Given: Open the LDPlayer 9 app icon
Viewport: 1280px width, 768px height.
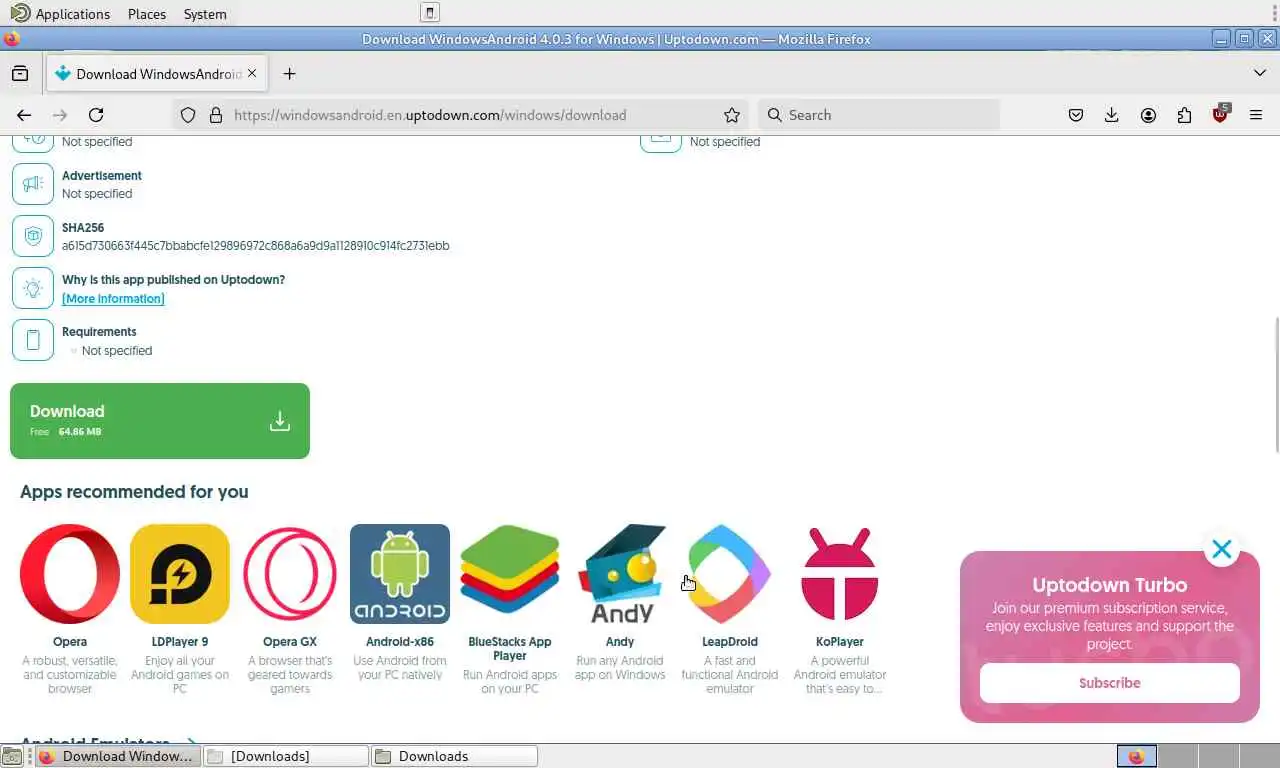Looking at the screenshot, I should [180, 574].
